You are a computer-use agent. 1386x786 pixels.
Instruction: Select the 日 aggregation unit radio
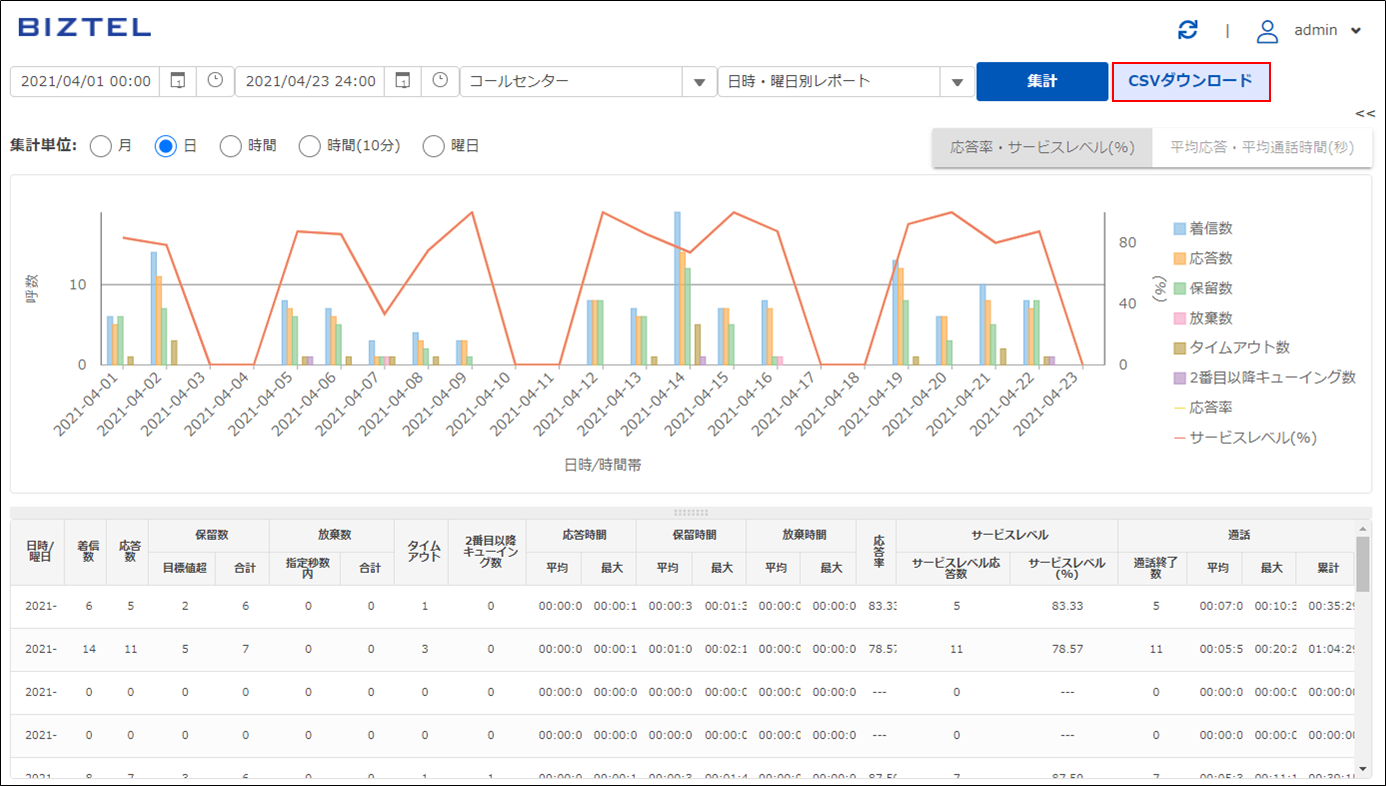(166, 146)
